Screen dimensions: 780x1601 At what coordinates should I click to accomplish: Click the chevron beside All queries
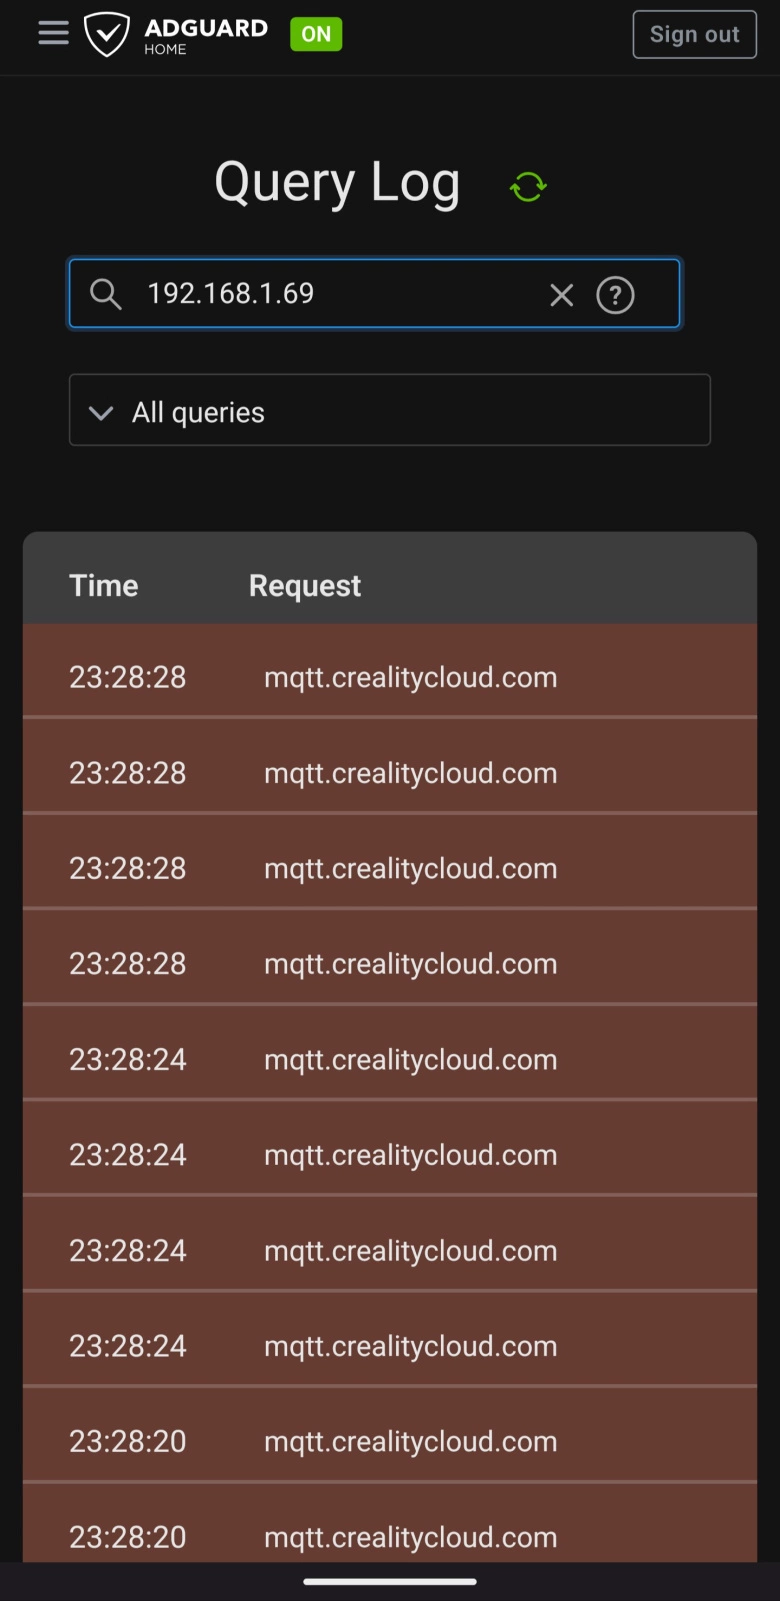pyautogui.click(x=101, y=412)
